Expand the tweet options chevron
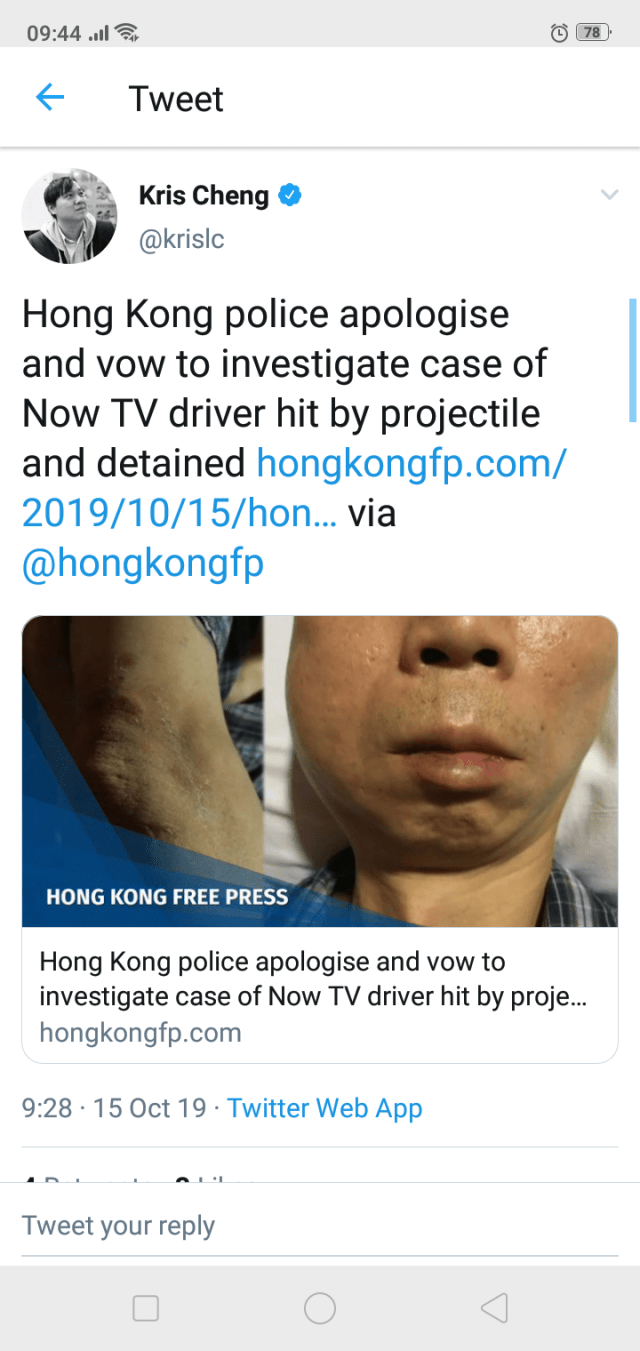This screenshot has height=1351, width=640. pyautogui.click(x=609, y=195)
